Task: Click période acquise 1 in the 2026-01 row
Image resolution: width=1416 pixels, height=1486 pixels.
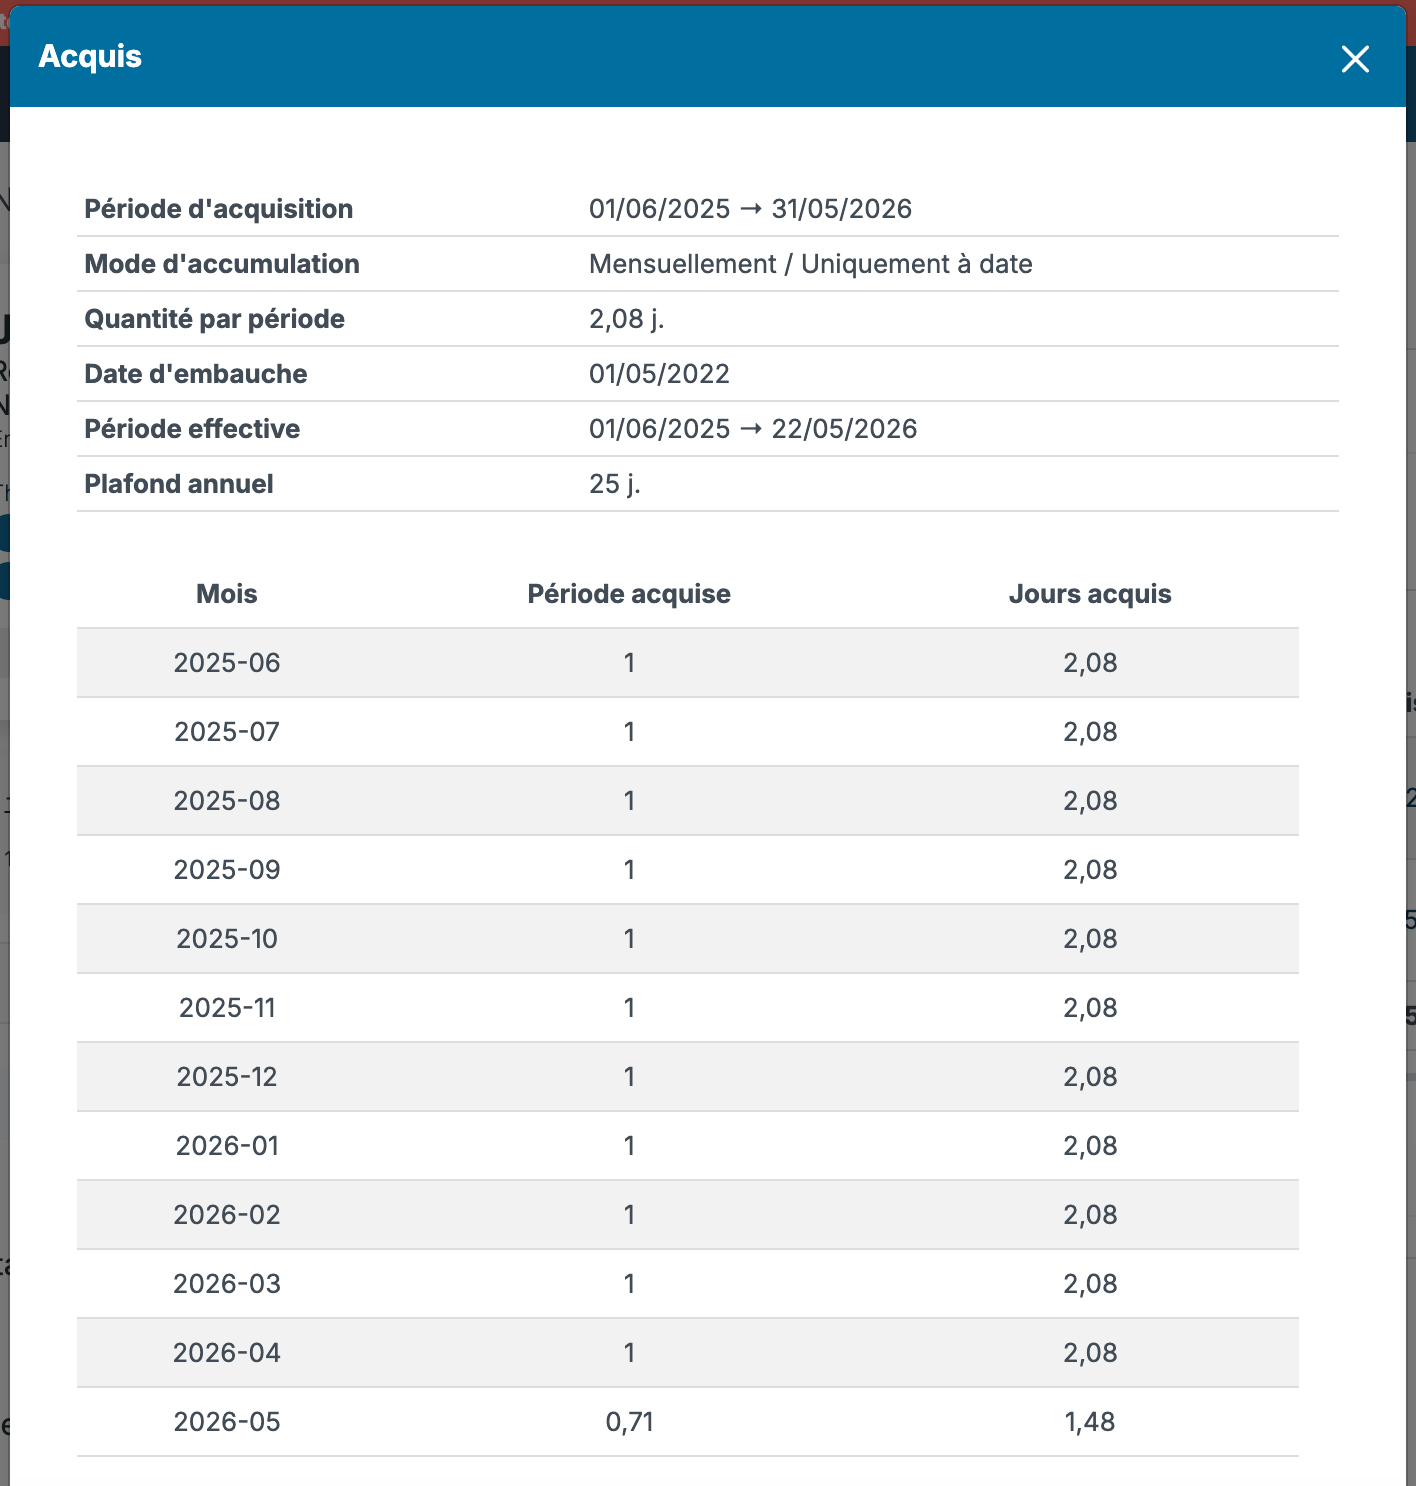Action: tap(629, 1146)
